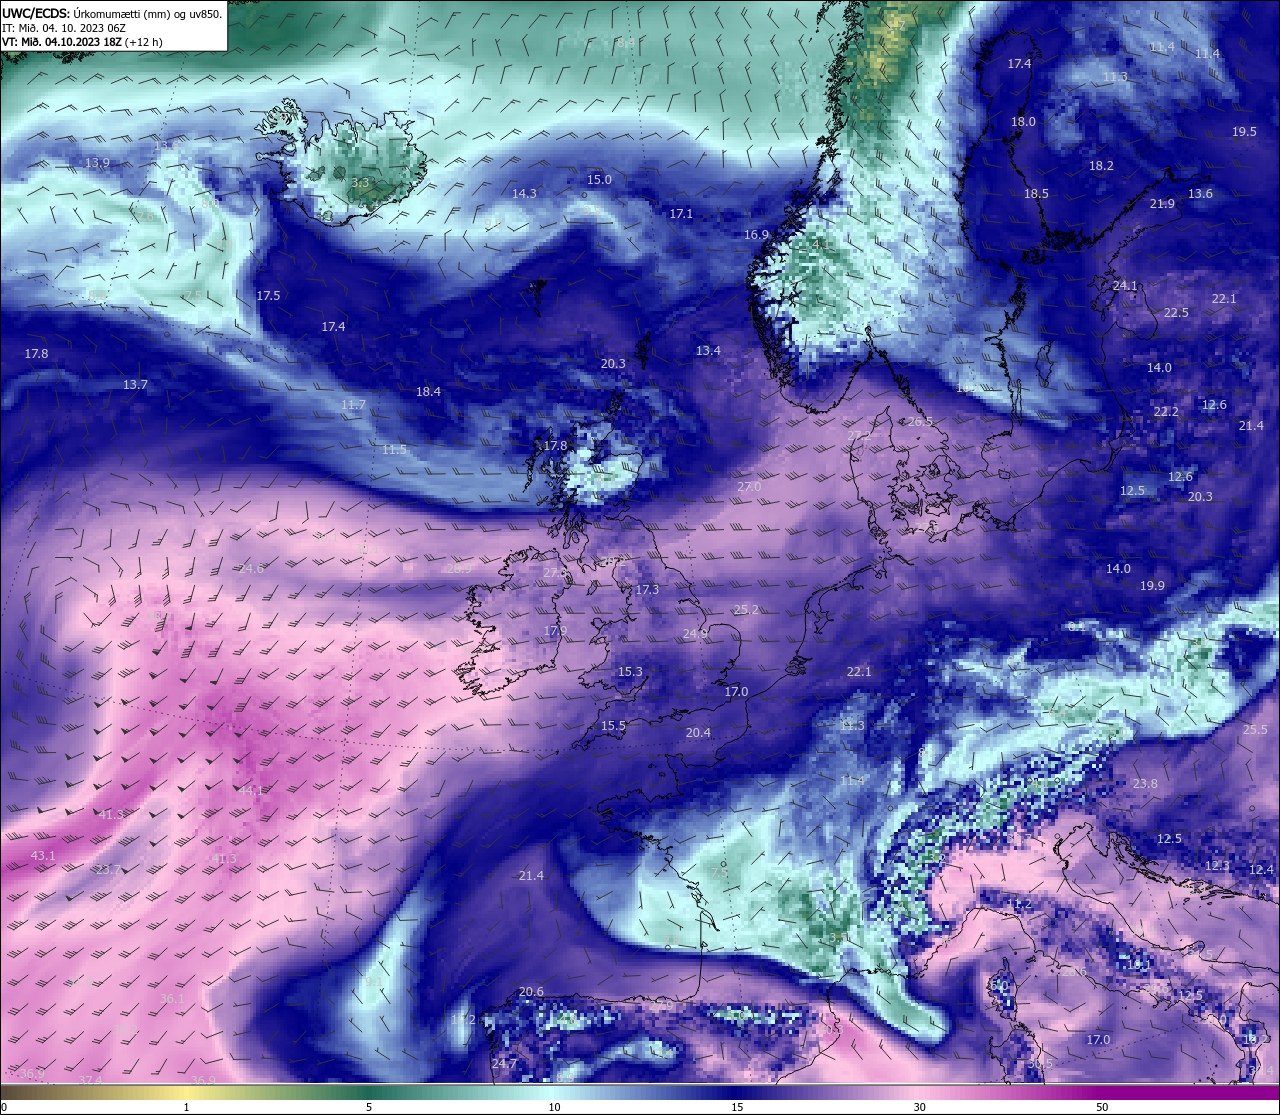The height and width of the screenshot is (1115, 1280).
Task: Click the 'UWC/ECDS: Úrkomumætti (mm) og uv850.' title
Action: (112, 14)
